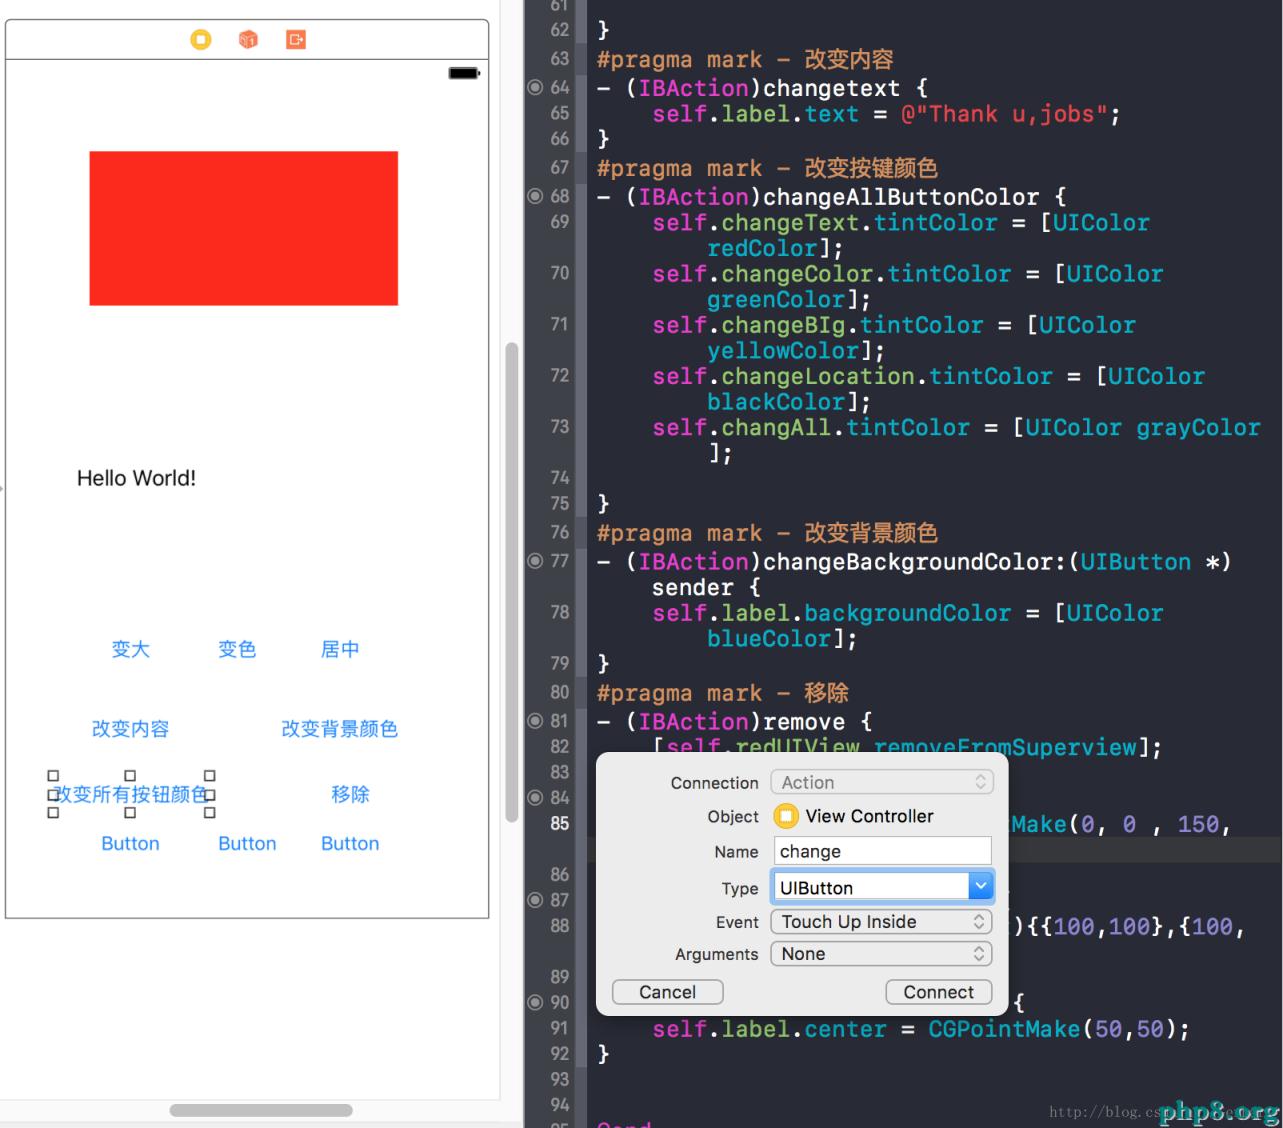Select the 变大 button in the canvas
Screen dimensions: 1283x1128
pos(130,649)
